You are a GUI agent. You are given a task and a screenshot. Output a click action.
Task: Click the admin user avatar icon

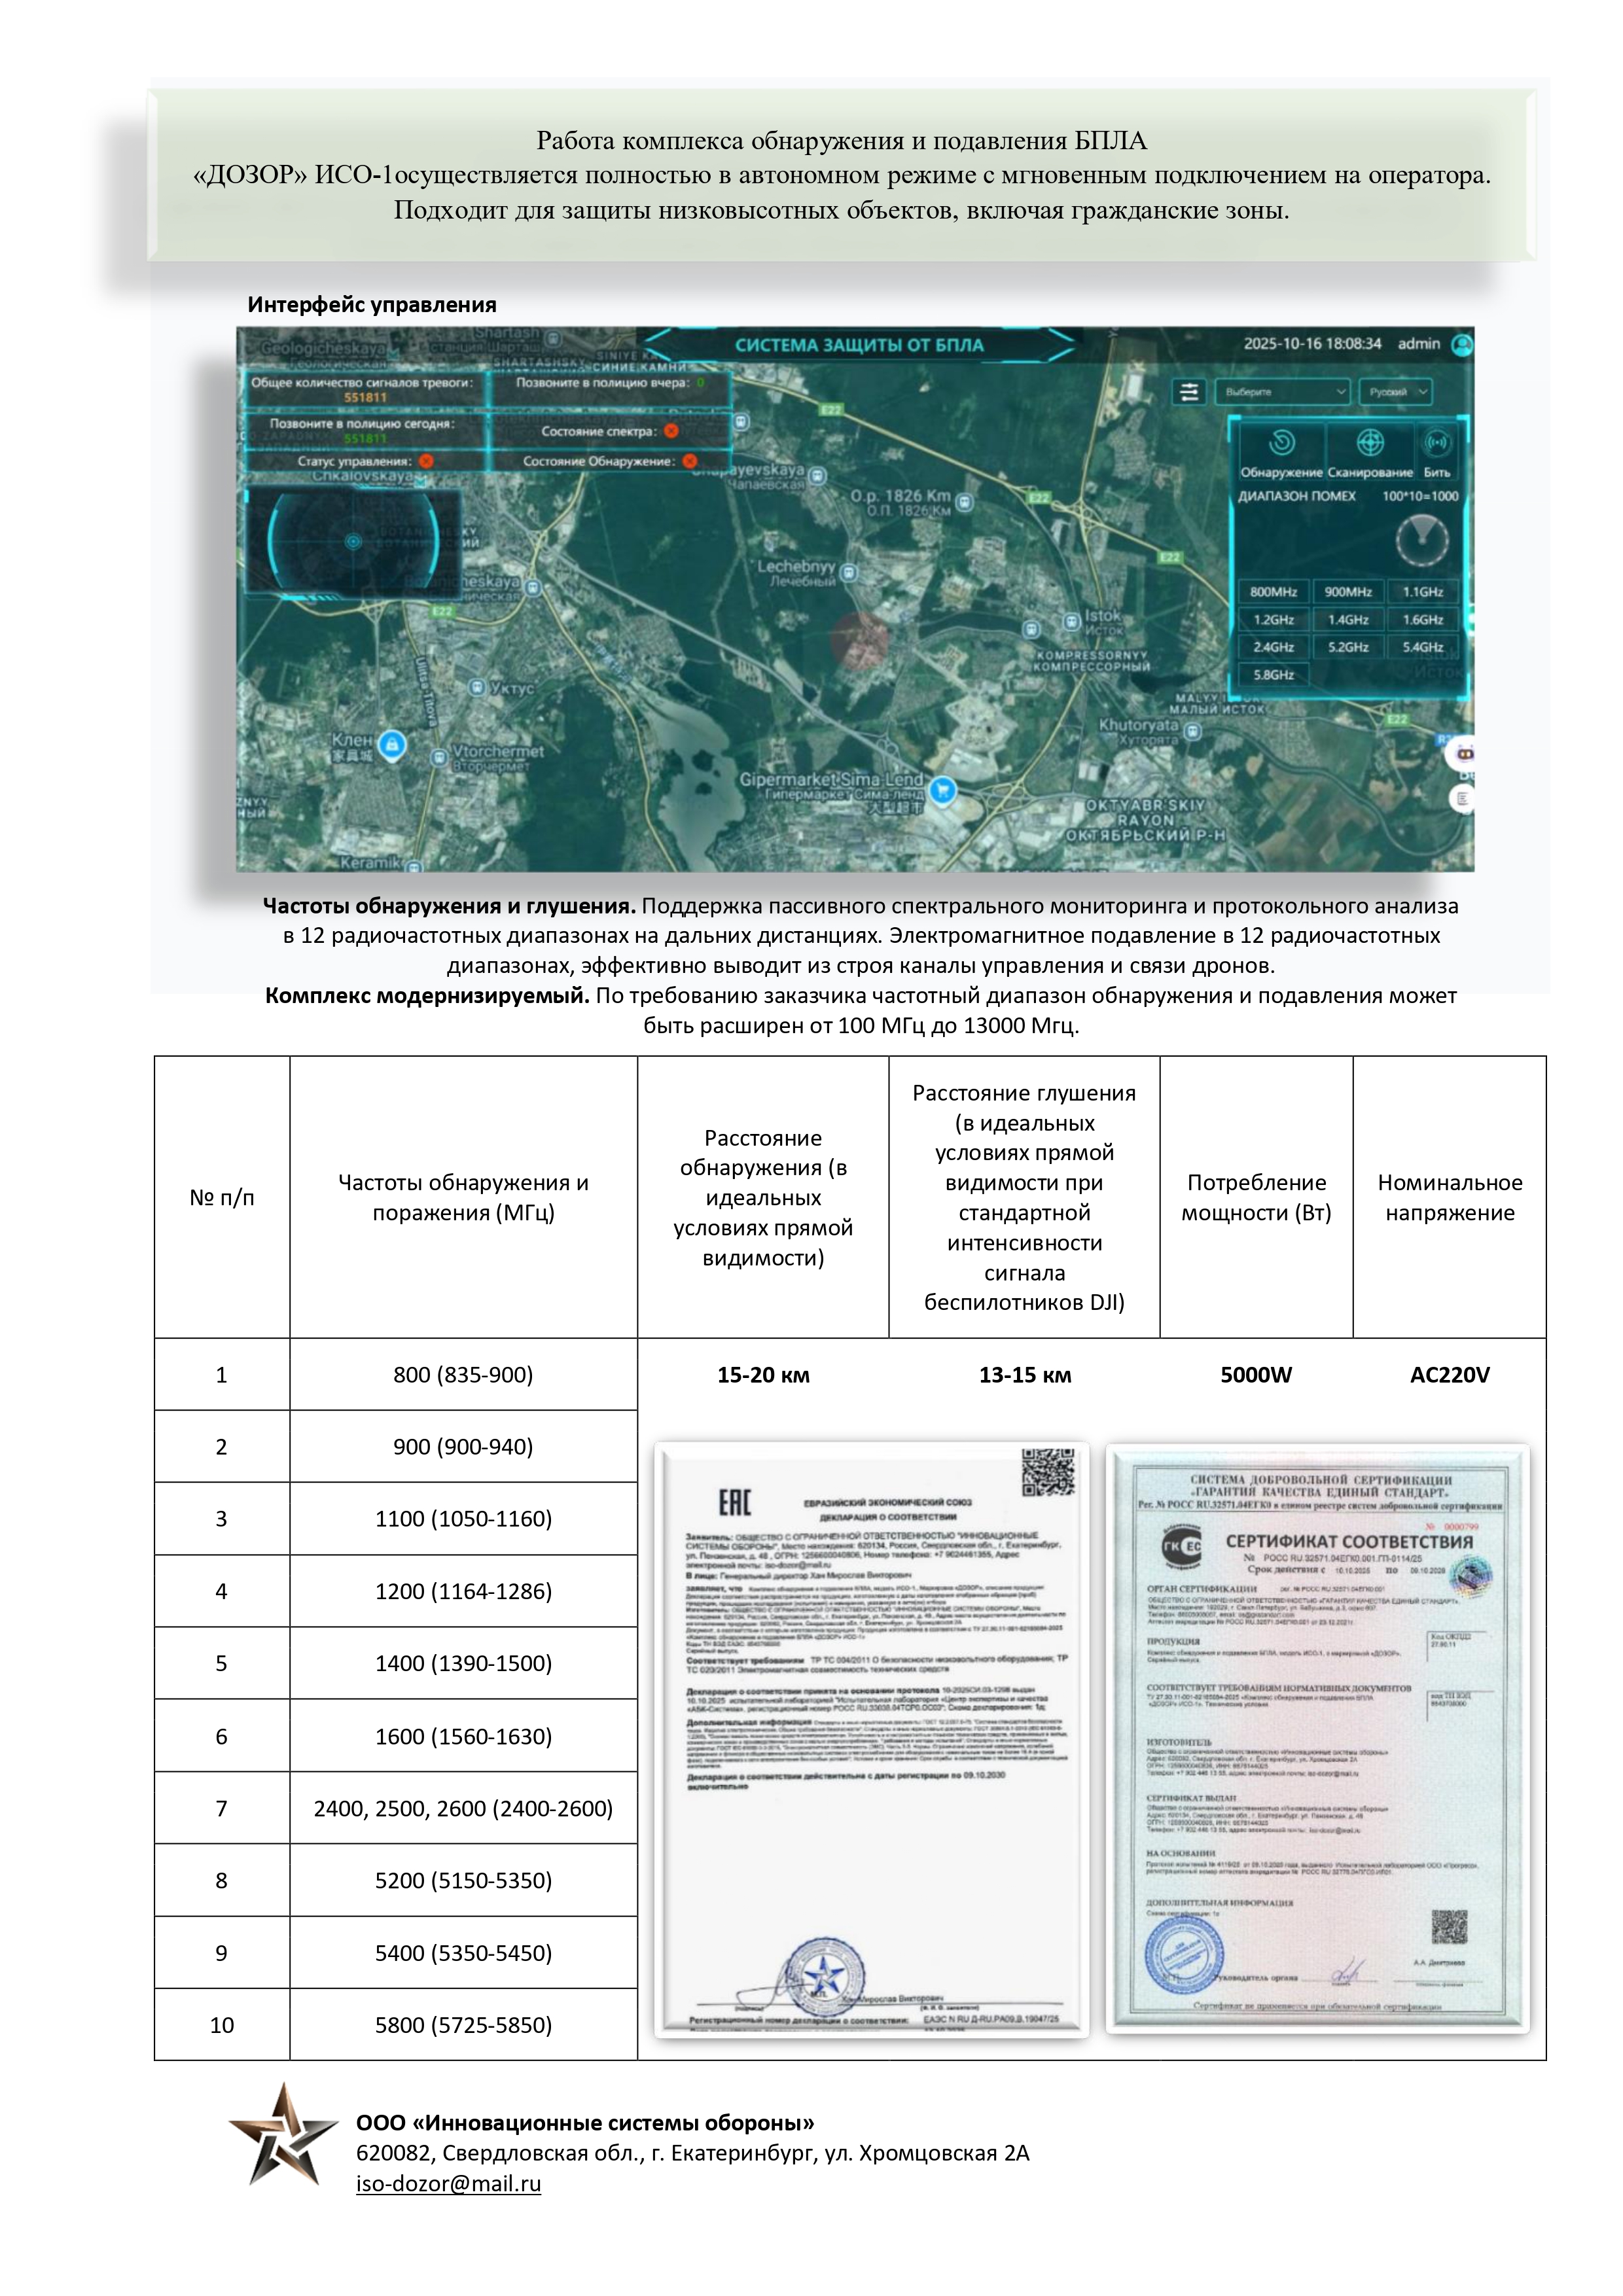pyautogui.click(x=1462, y=344)
